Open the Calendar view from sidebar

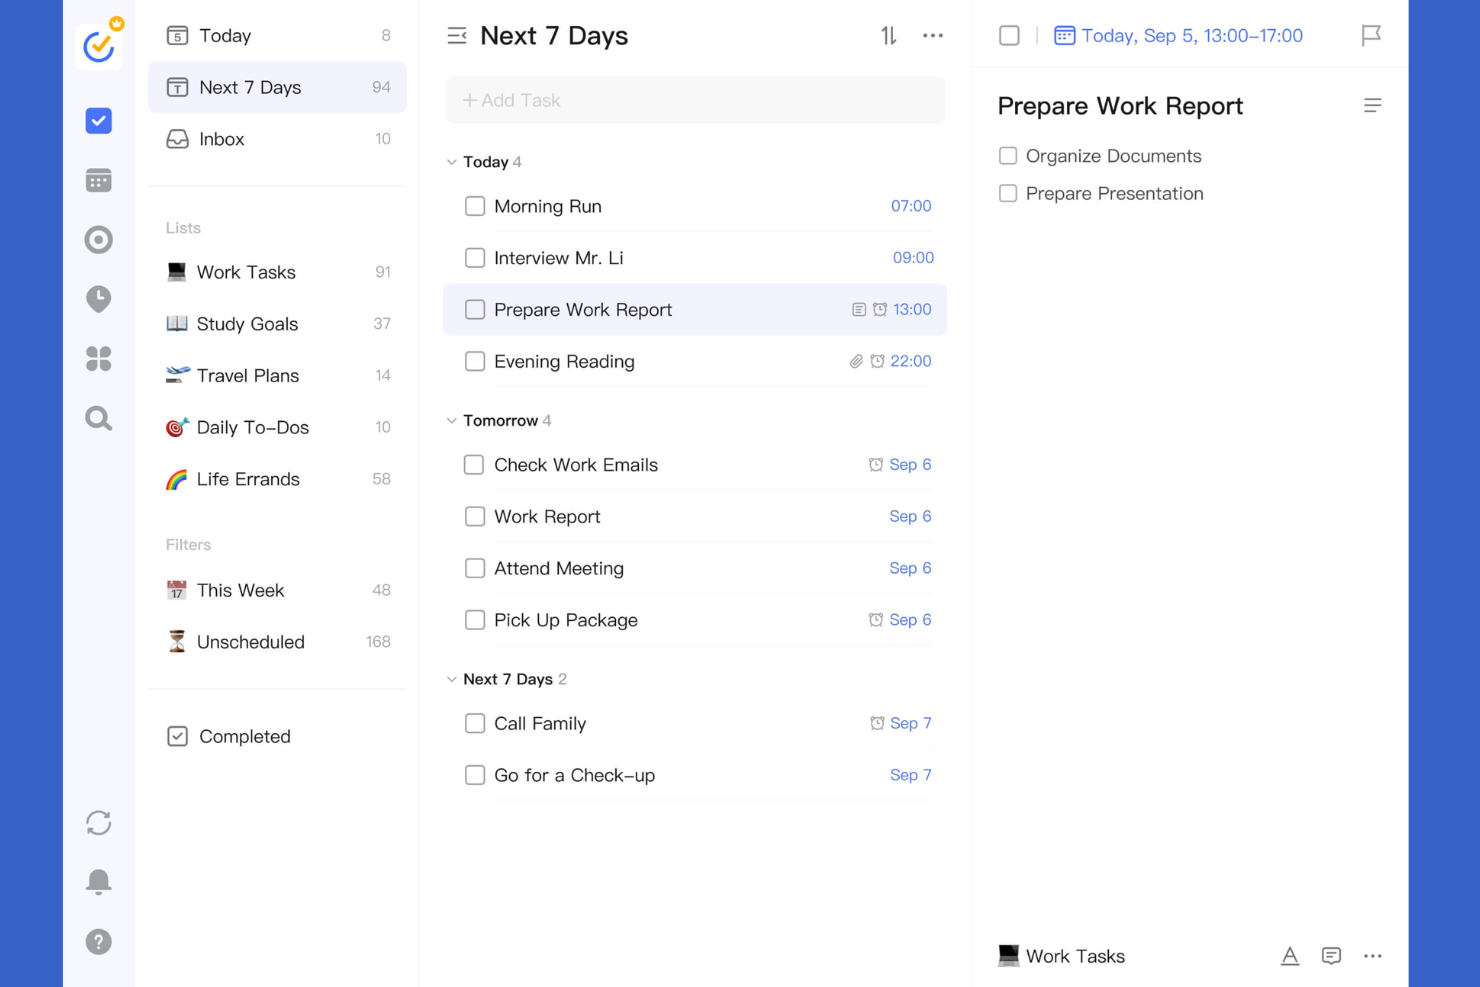[98, 180]
